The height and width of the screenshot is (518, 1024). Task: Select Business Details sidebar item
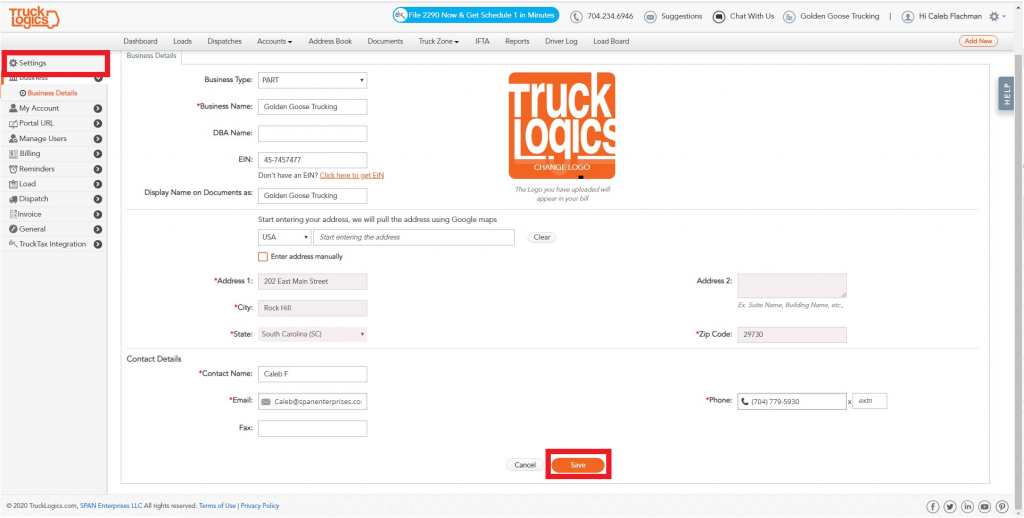click(52, 93)
